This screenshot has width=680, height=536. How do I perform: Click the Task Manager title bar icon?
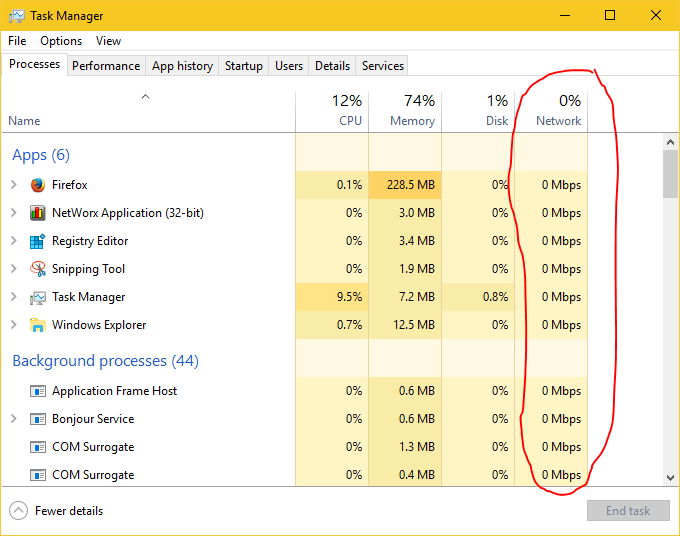point(16,16)
